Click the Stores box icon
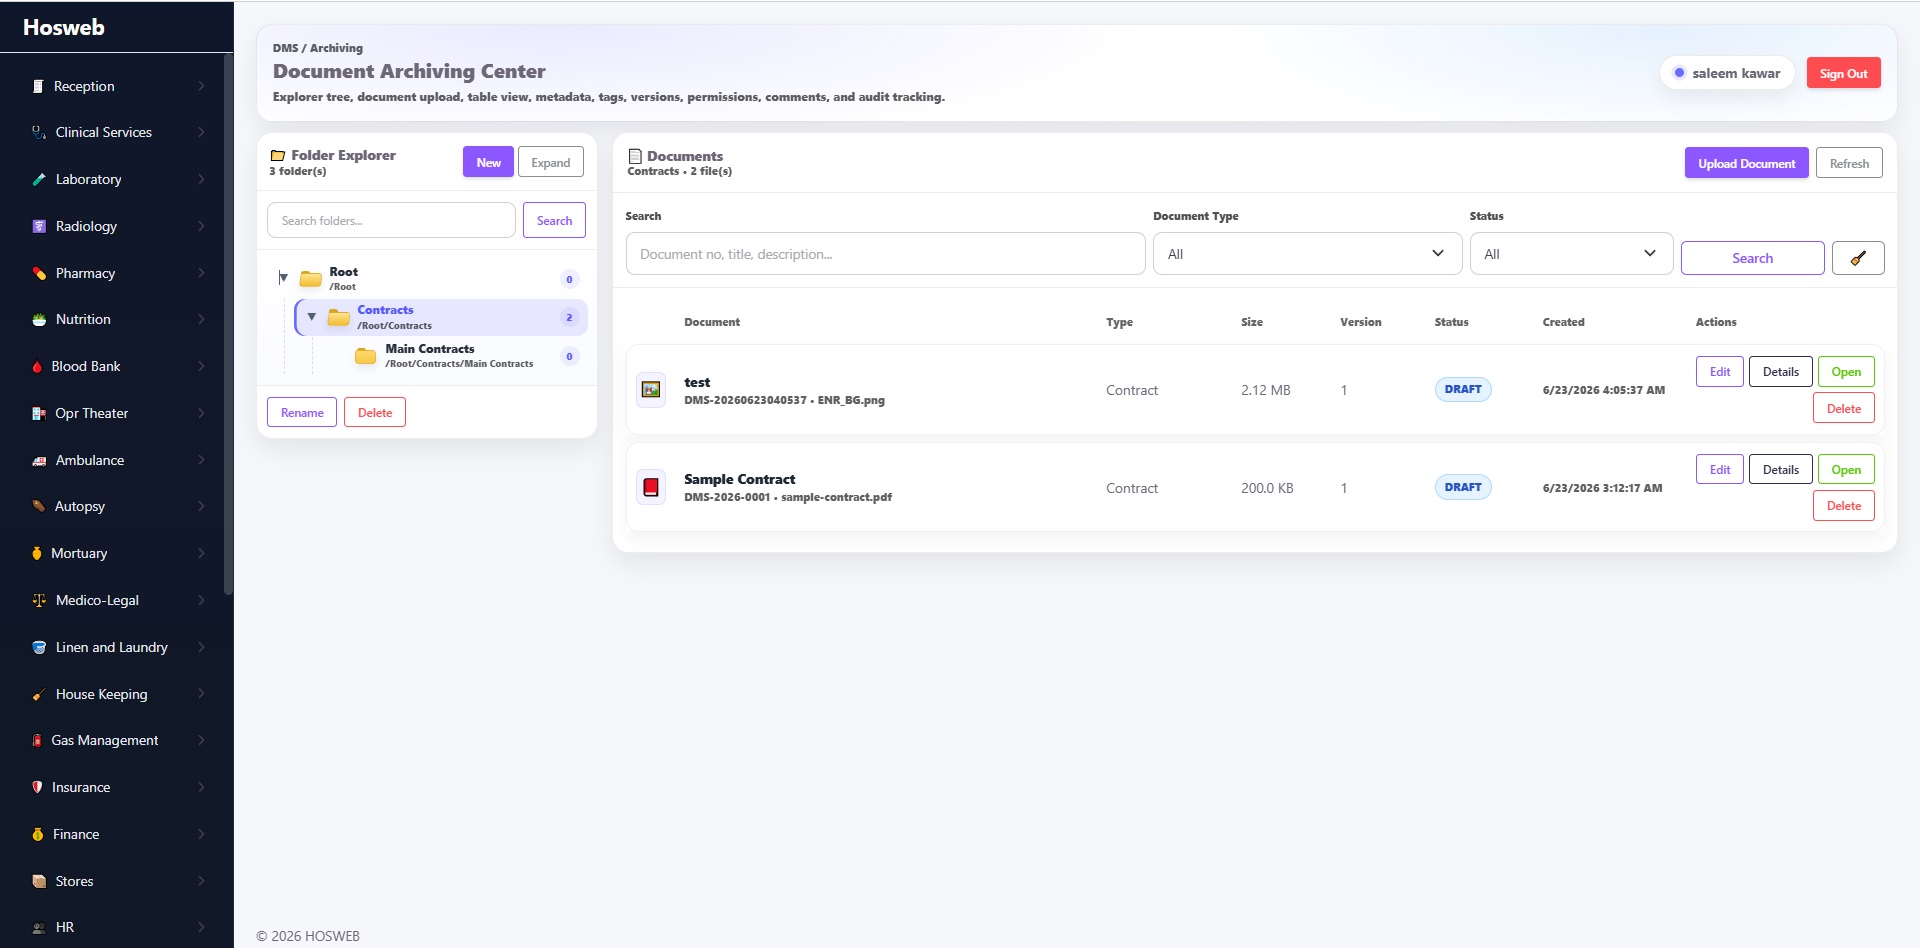 point(39,881)
